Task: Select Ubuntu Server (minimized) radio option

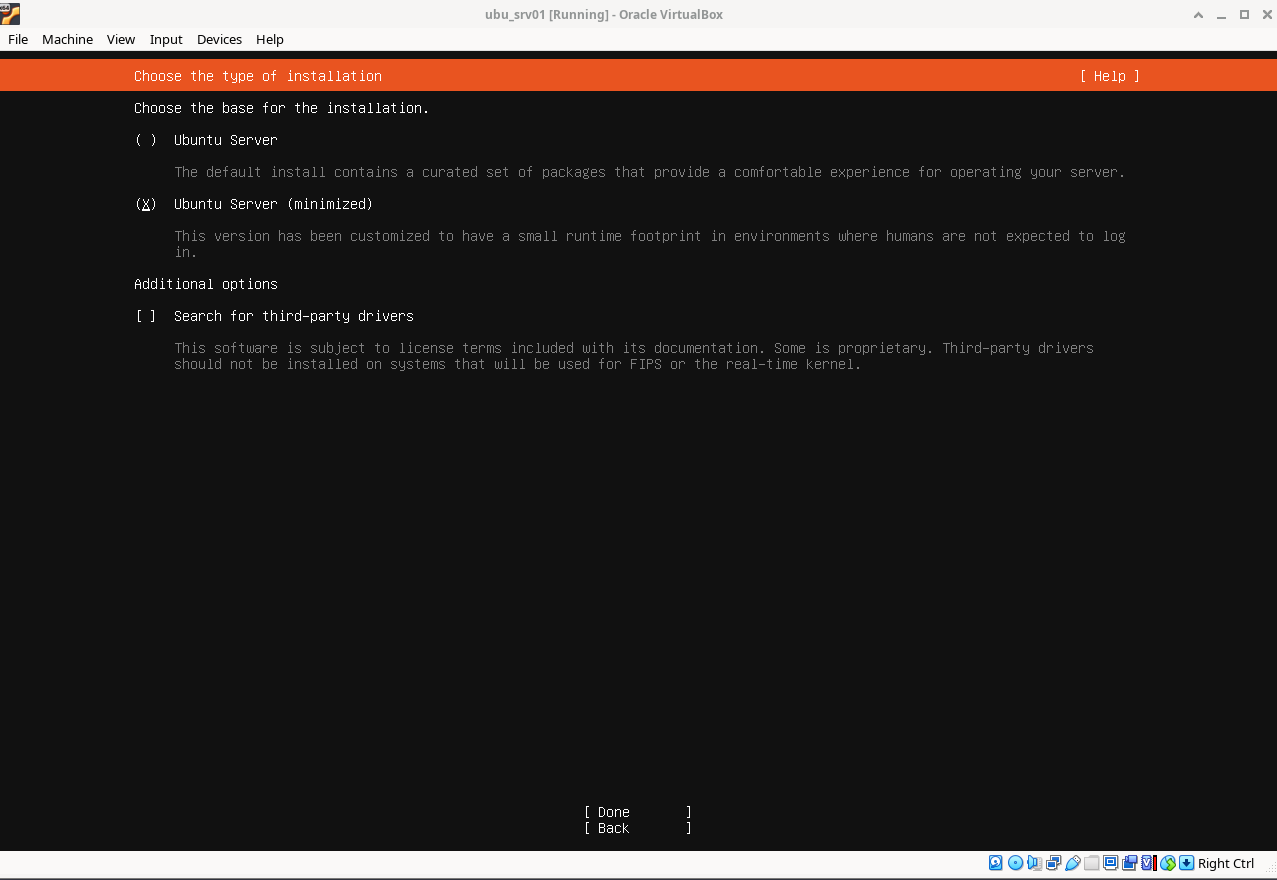Action: tap(146, 204)
